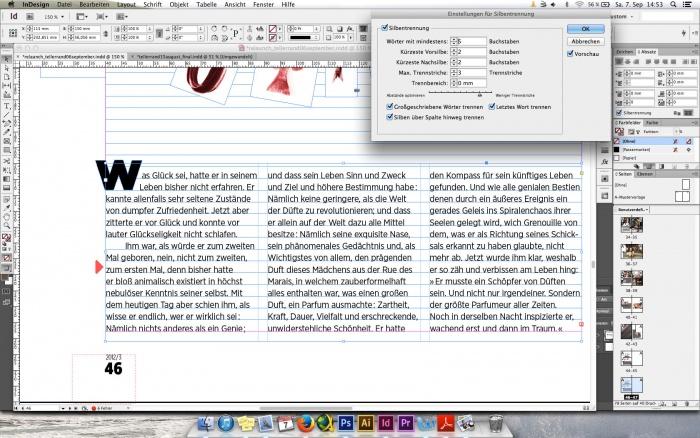Launch Photoshop from the Dock

tap(346, 422)
